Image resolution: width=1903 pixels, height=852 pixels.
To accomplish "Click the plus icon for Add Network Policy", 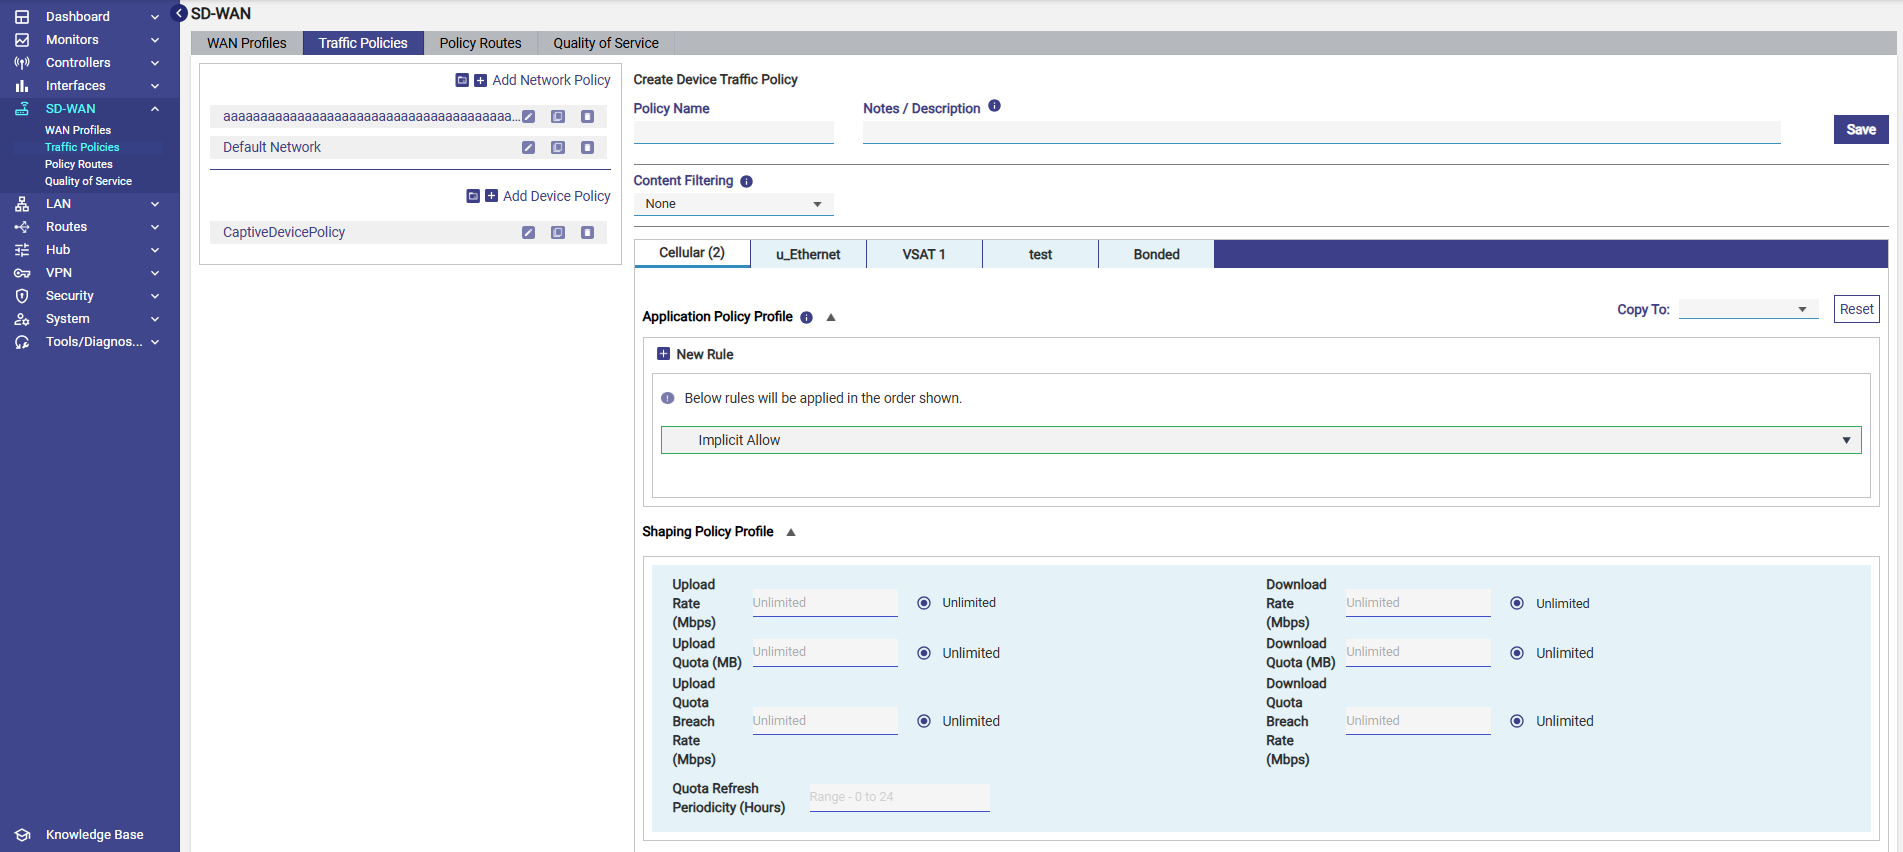I will 481,81.
